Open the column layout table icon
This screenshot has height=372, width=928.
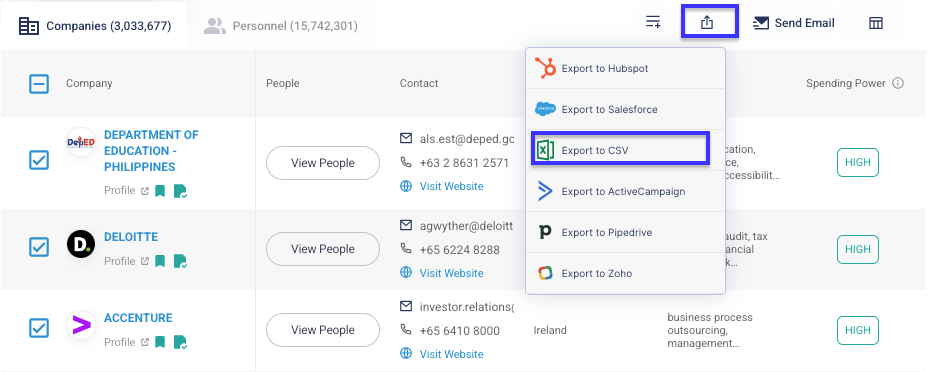pyautogui.click(x=876, y=23)
